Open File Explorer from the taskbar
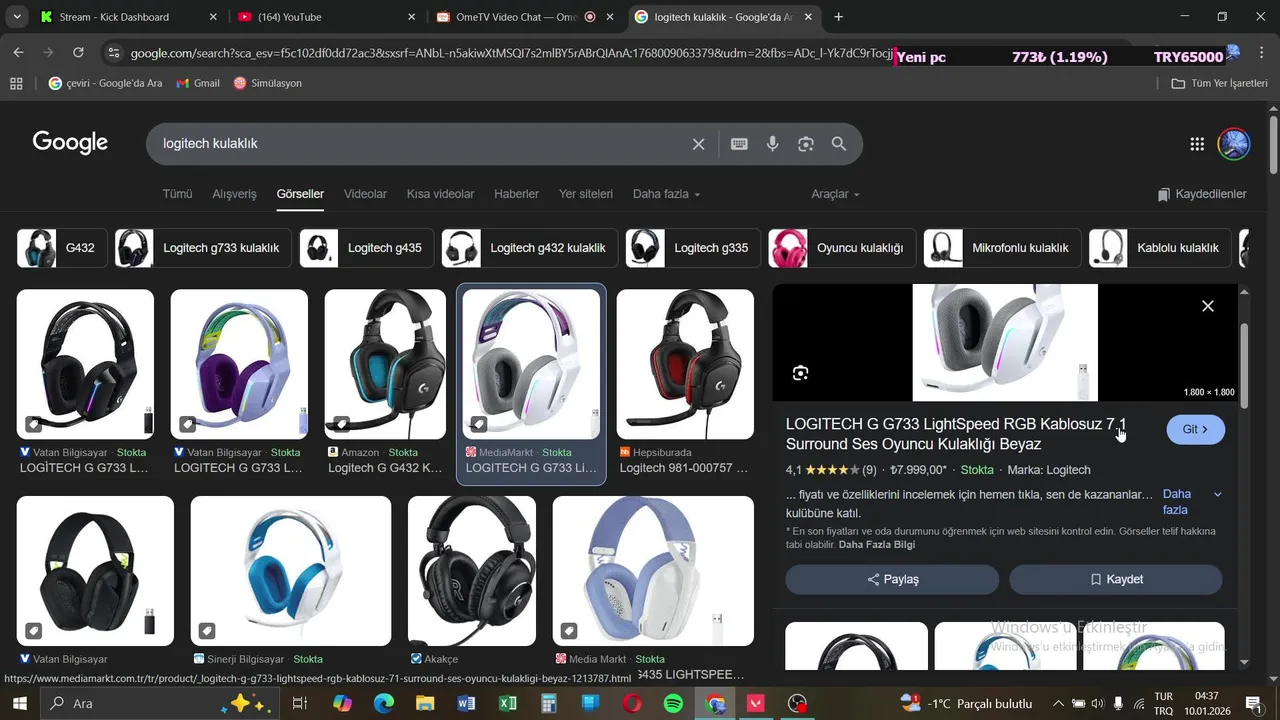Image resolution: width=1280 pixels, height=720 pixels. pos(425,704)
